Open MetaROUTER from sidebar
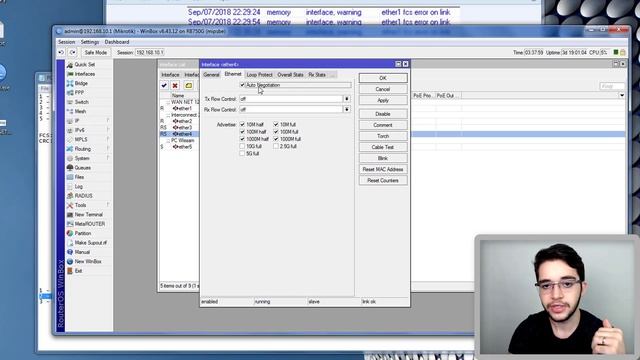The width and height of the screenshot is (640, 360). [89, 224]
